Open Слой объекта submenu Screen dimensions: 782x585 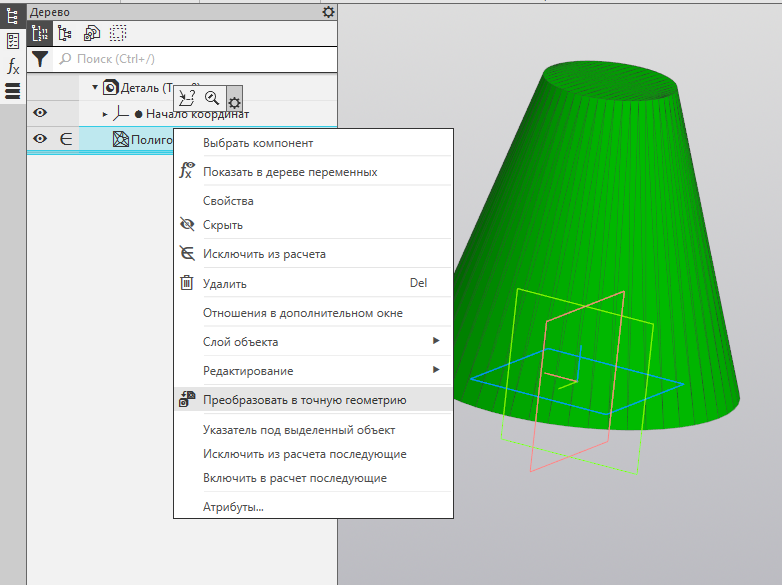pos(313,342)
